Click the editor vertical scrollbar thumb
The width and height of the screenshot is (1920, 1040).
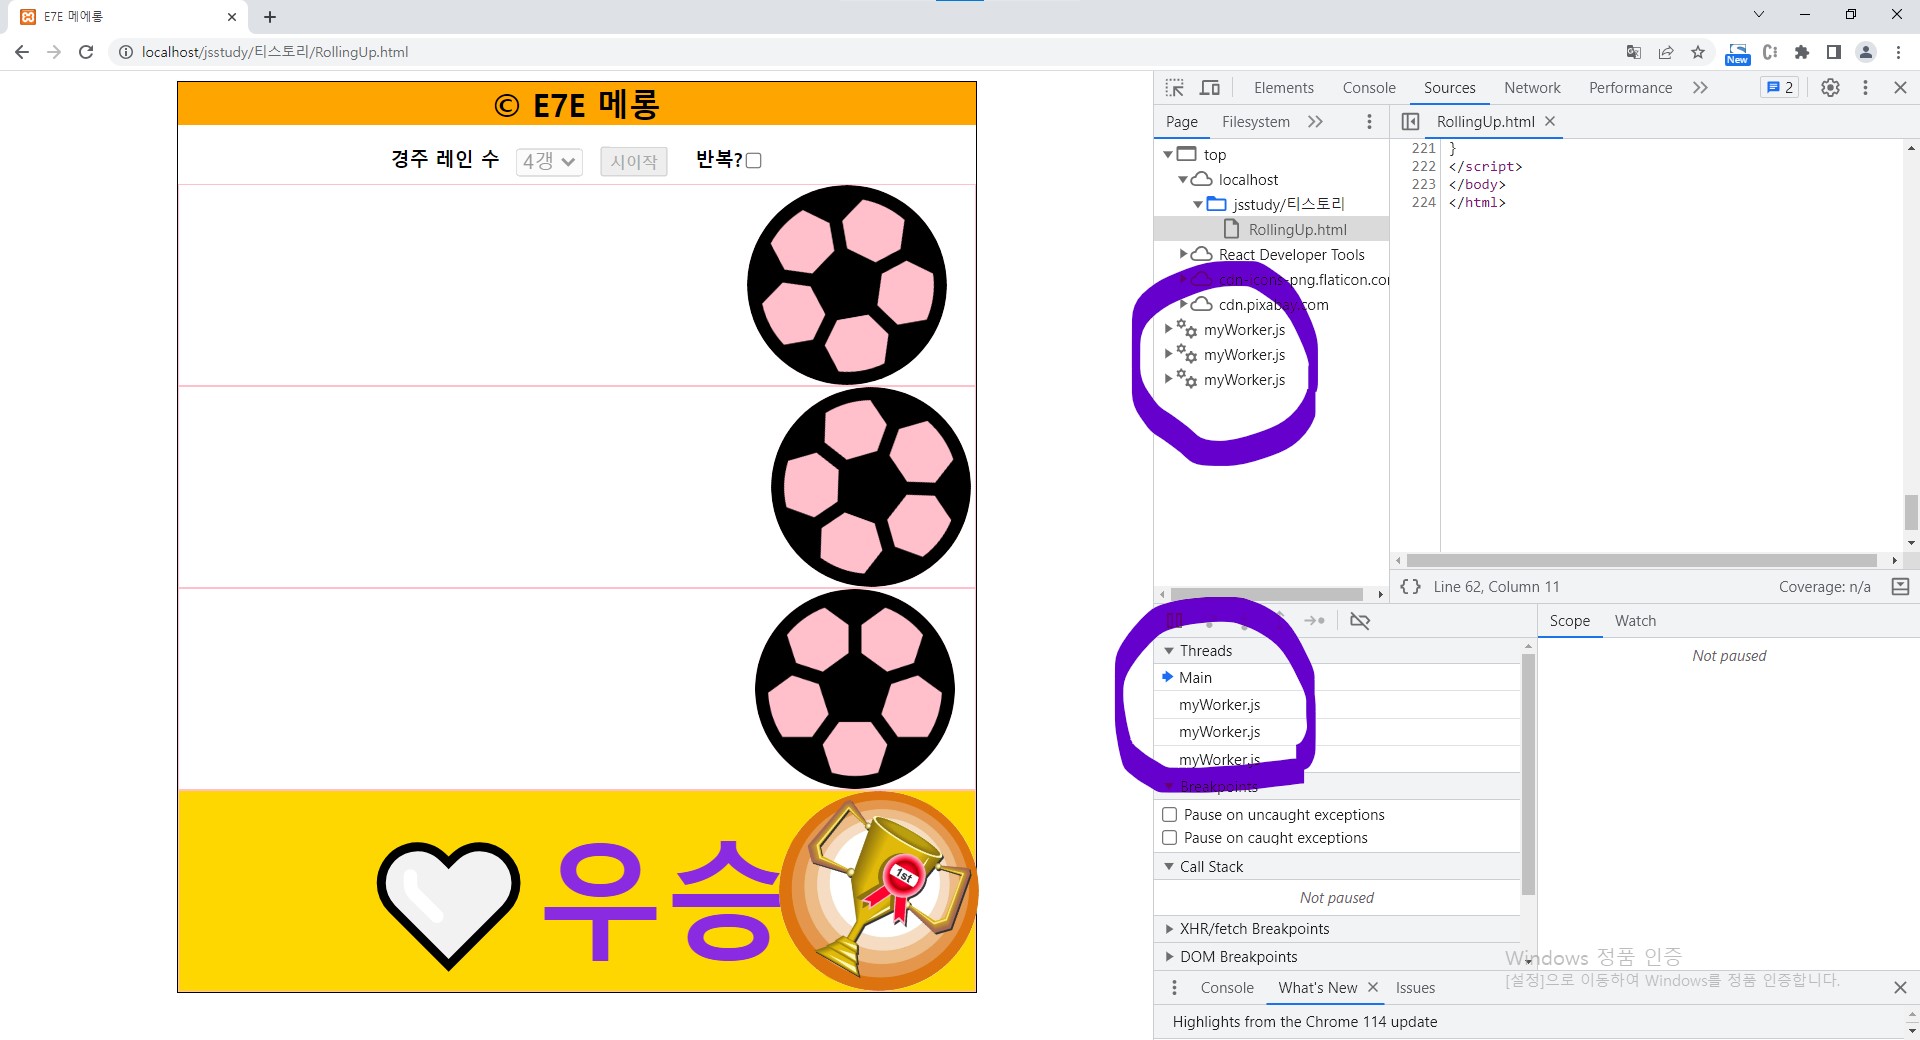coord(1911,512)
